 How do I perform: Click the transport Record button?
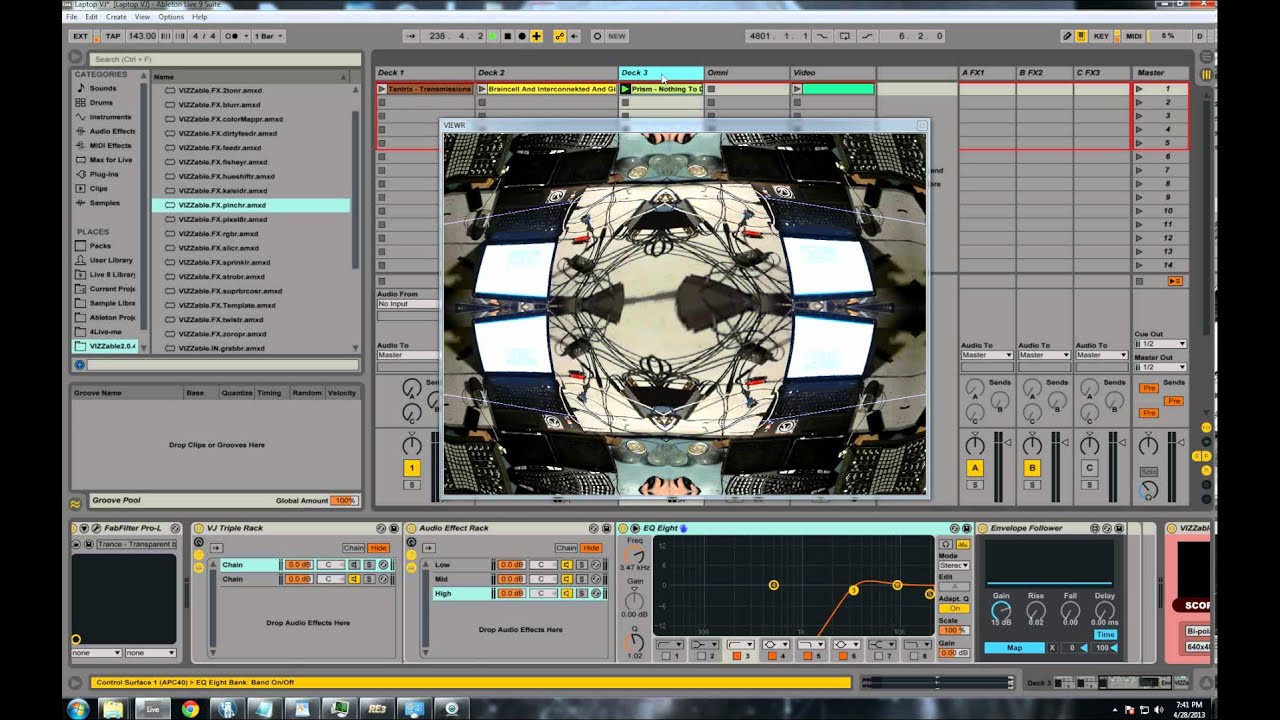521,36
